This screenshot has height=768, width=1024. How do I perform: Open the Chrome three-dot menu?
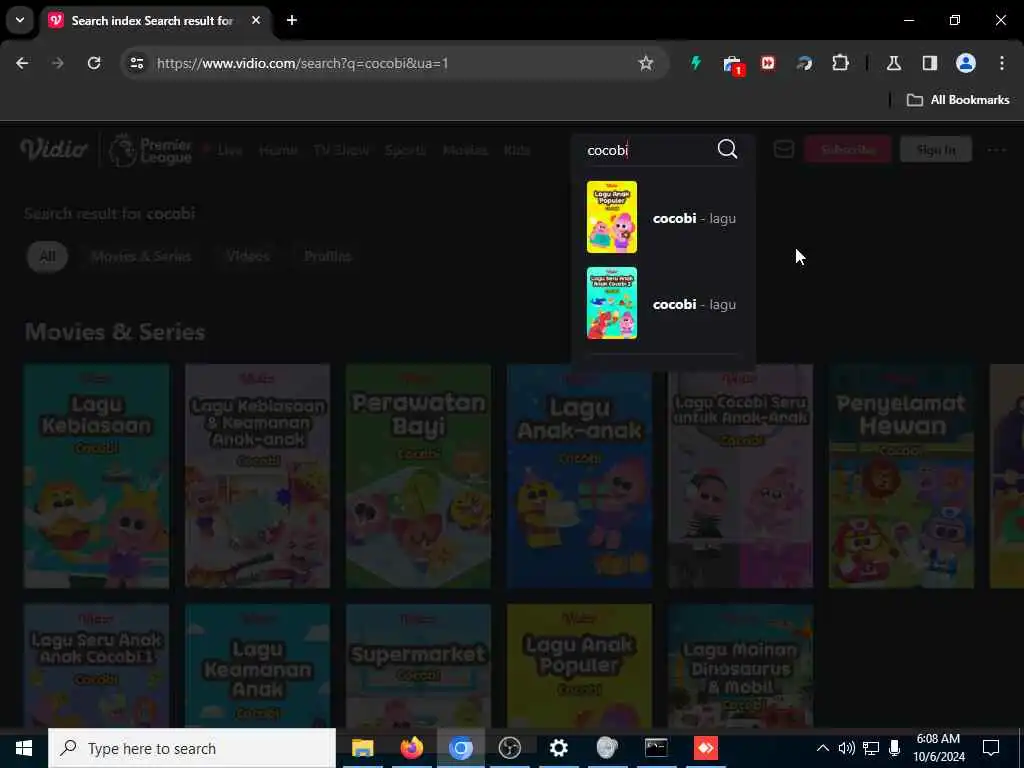click(x=1001, y=63)
